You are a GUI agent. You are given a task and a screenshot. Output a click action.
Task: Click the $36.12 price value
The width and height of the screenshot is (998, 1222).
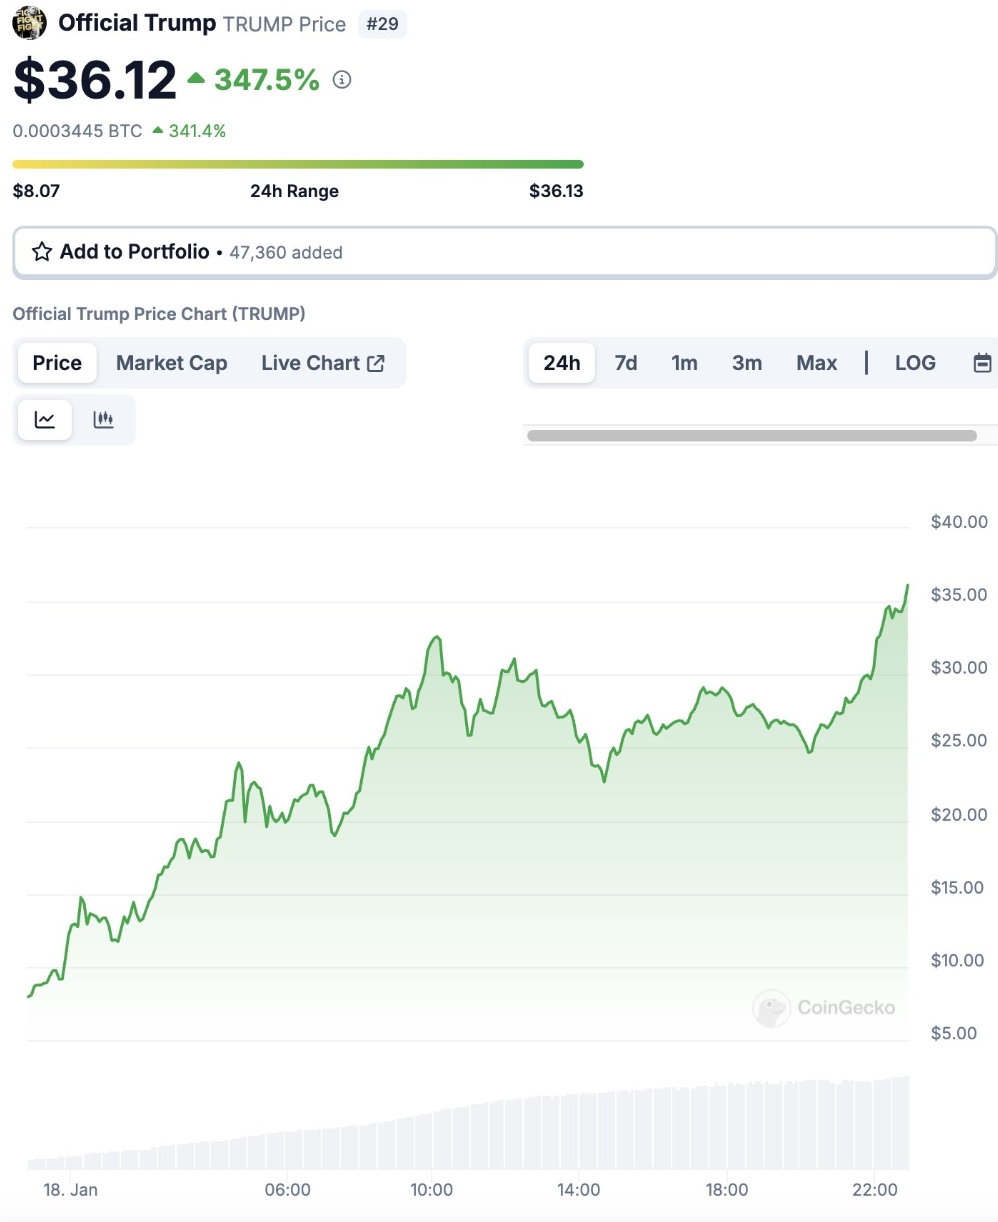pos(95,80)
